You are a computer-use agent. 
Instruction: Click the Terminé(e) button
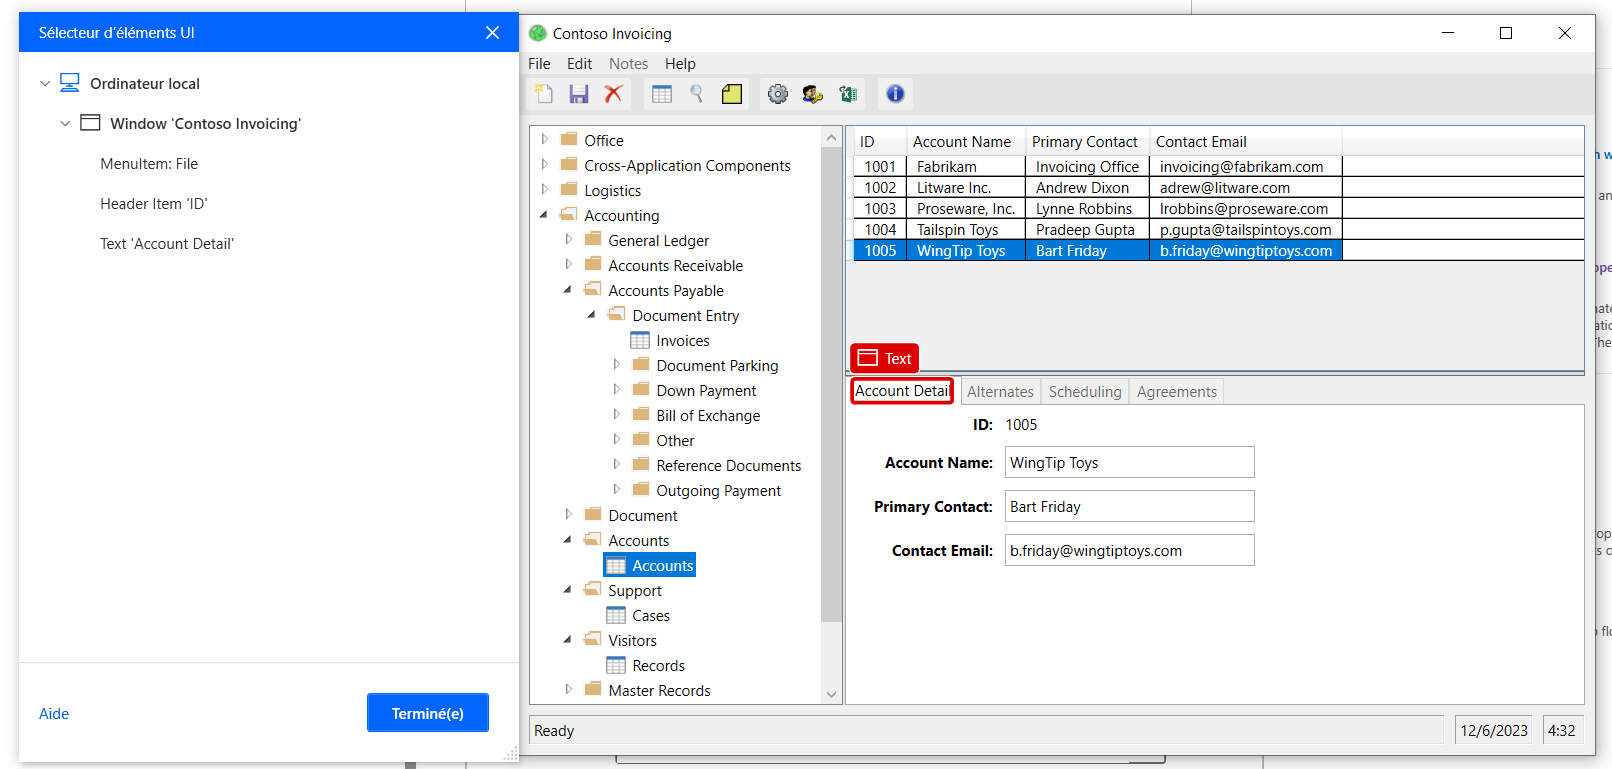pos(428,713)
